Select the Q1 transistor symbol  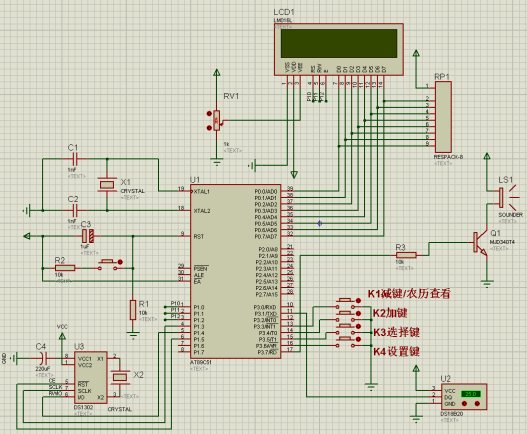point(481,243)
